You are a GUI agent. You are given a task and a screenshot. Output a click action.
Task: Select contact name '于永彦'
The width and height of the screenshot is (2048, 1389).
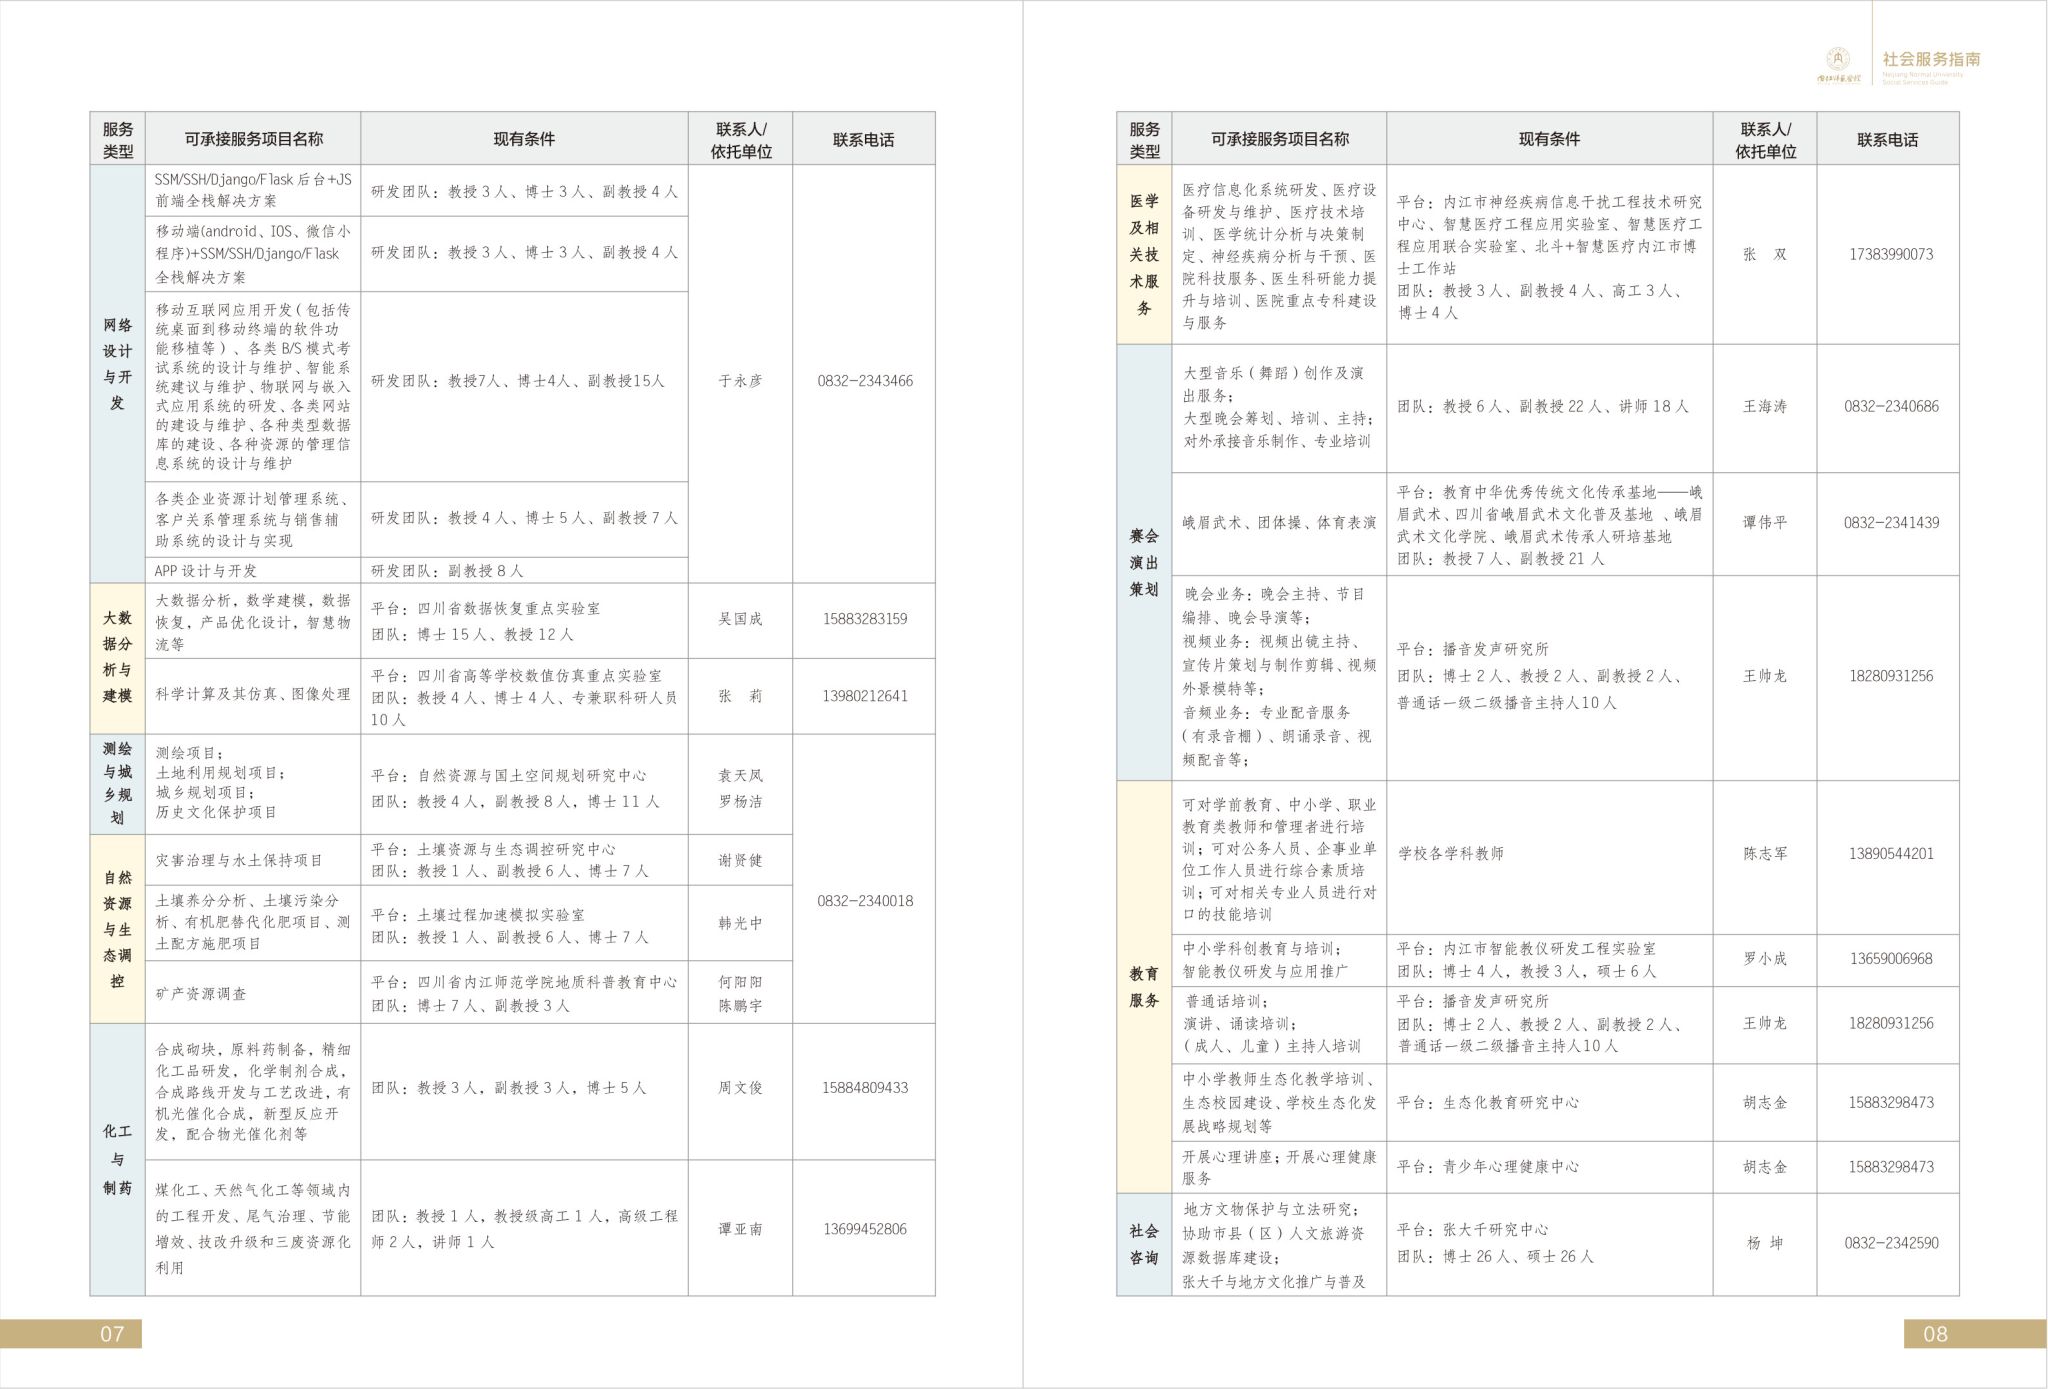(740, 381)
